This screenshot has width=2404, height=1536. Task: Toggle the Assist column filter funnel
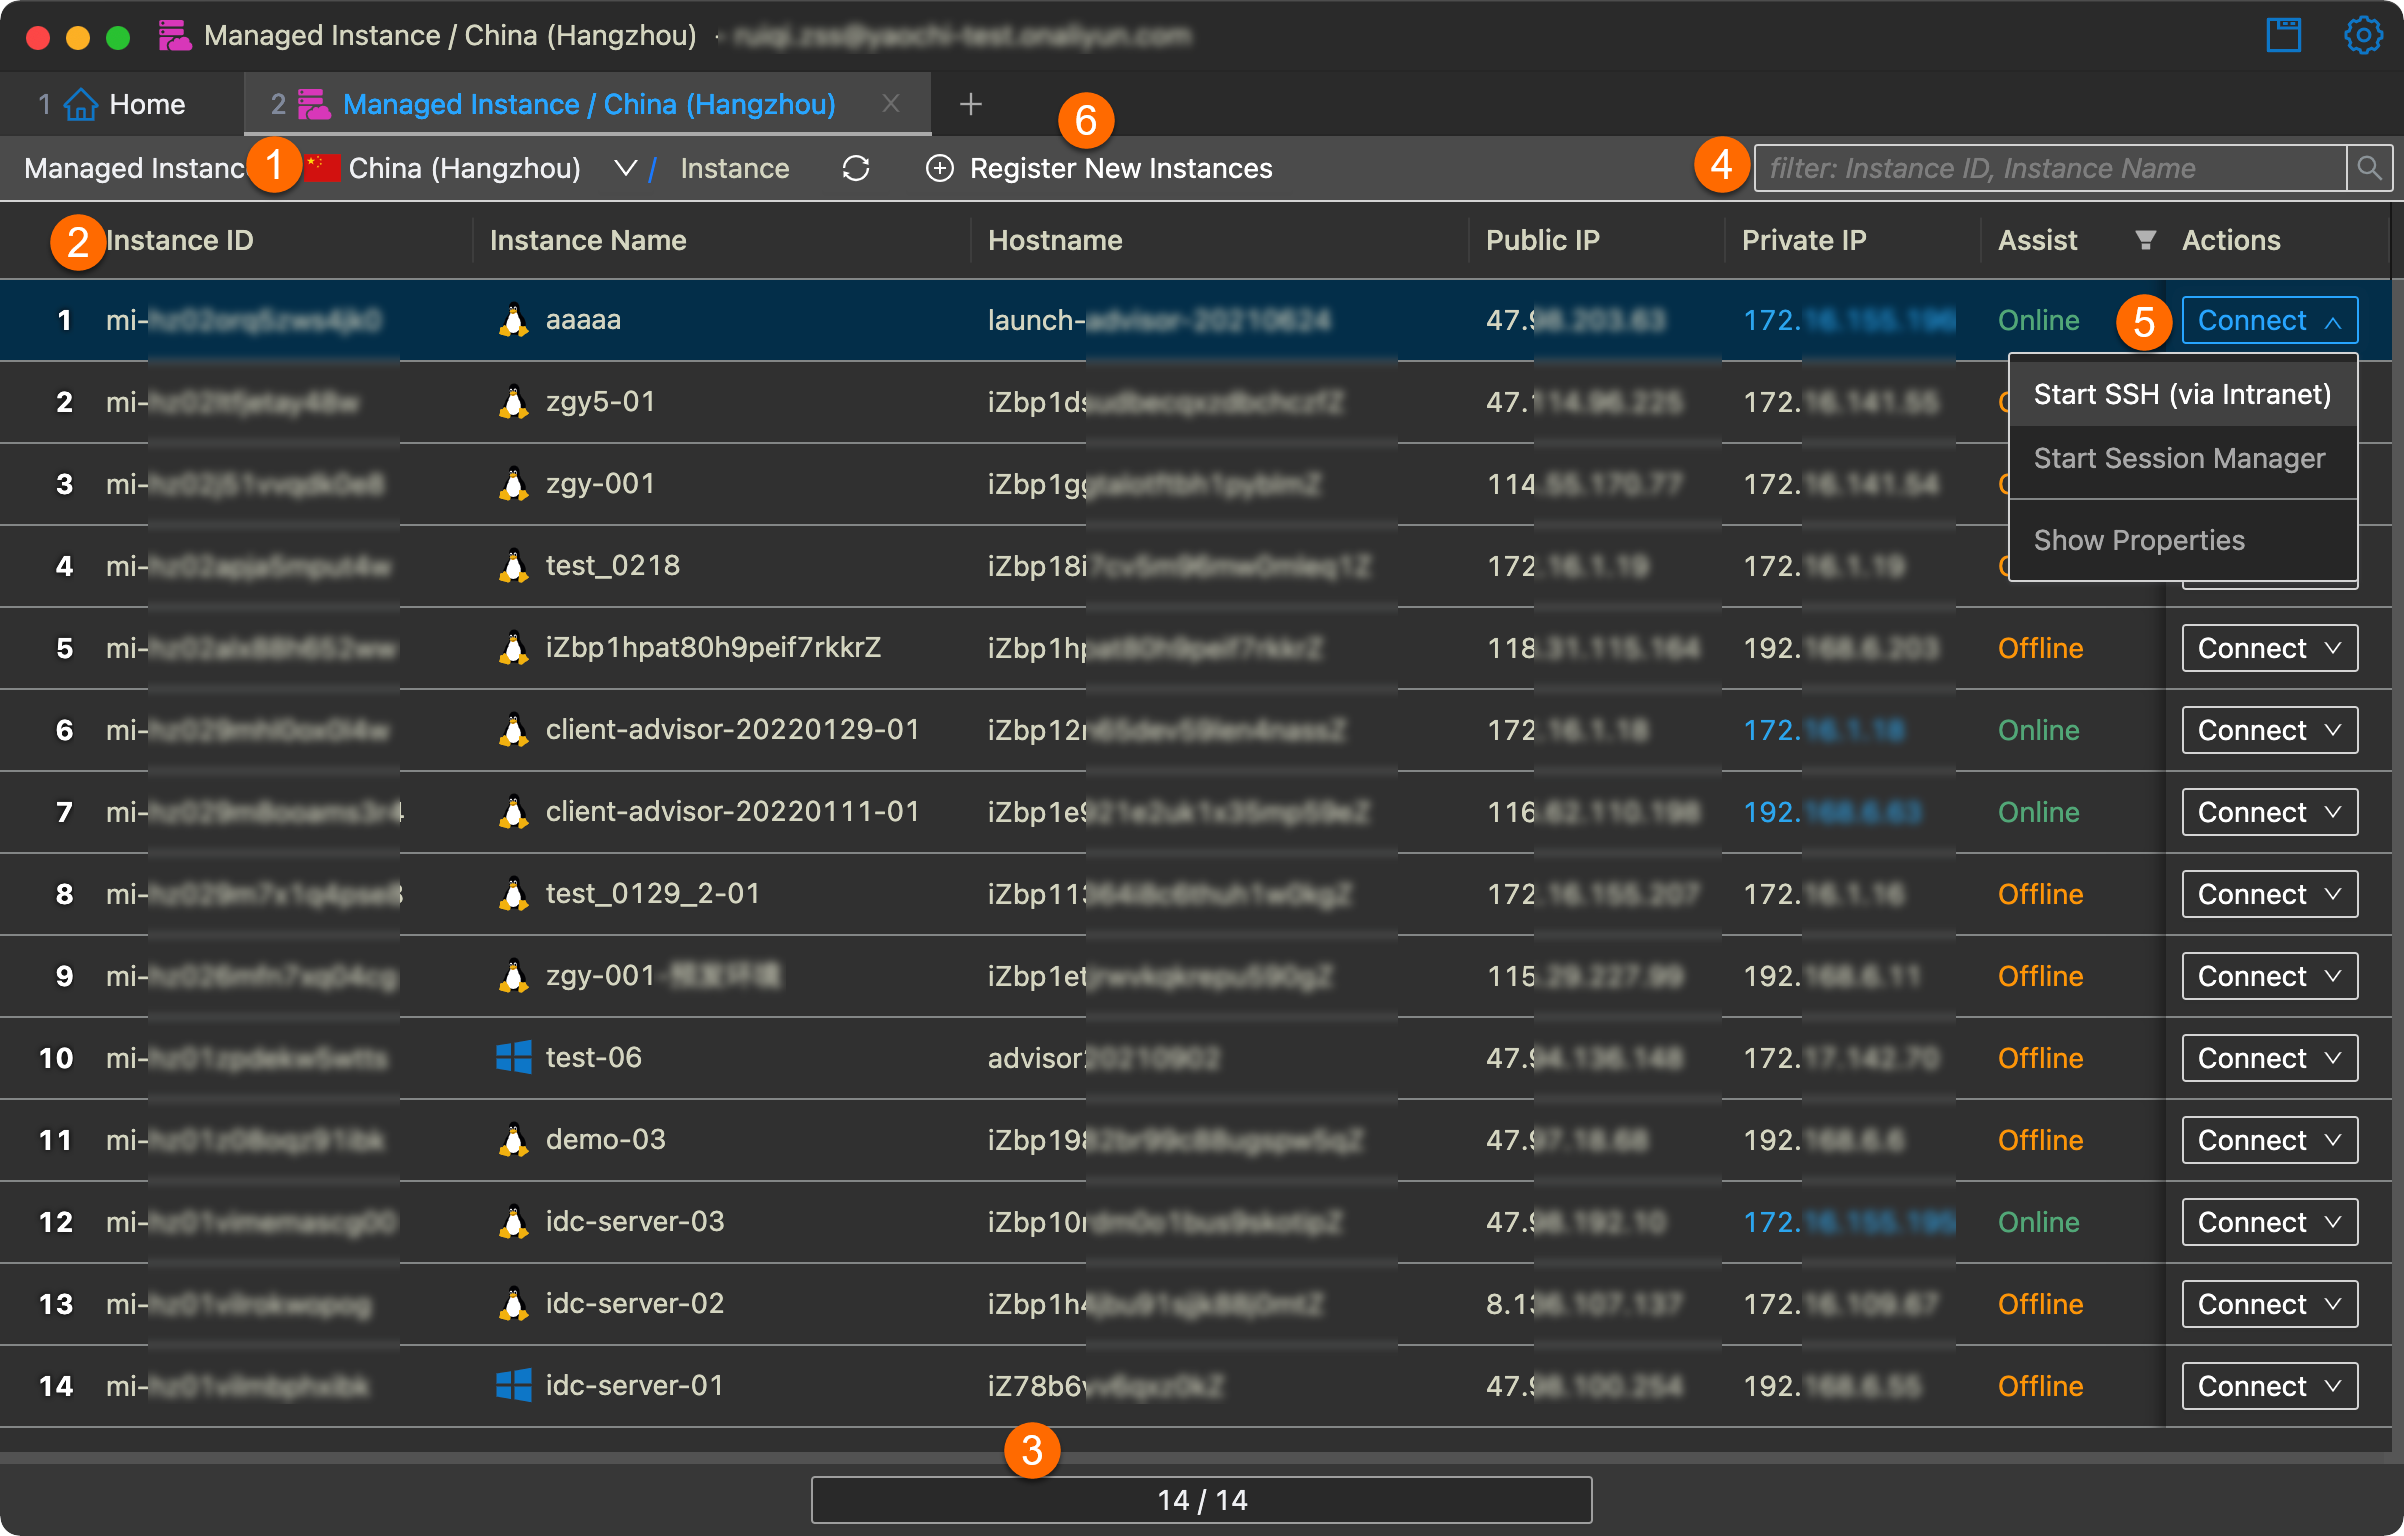click(x=2144, y=240)
